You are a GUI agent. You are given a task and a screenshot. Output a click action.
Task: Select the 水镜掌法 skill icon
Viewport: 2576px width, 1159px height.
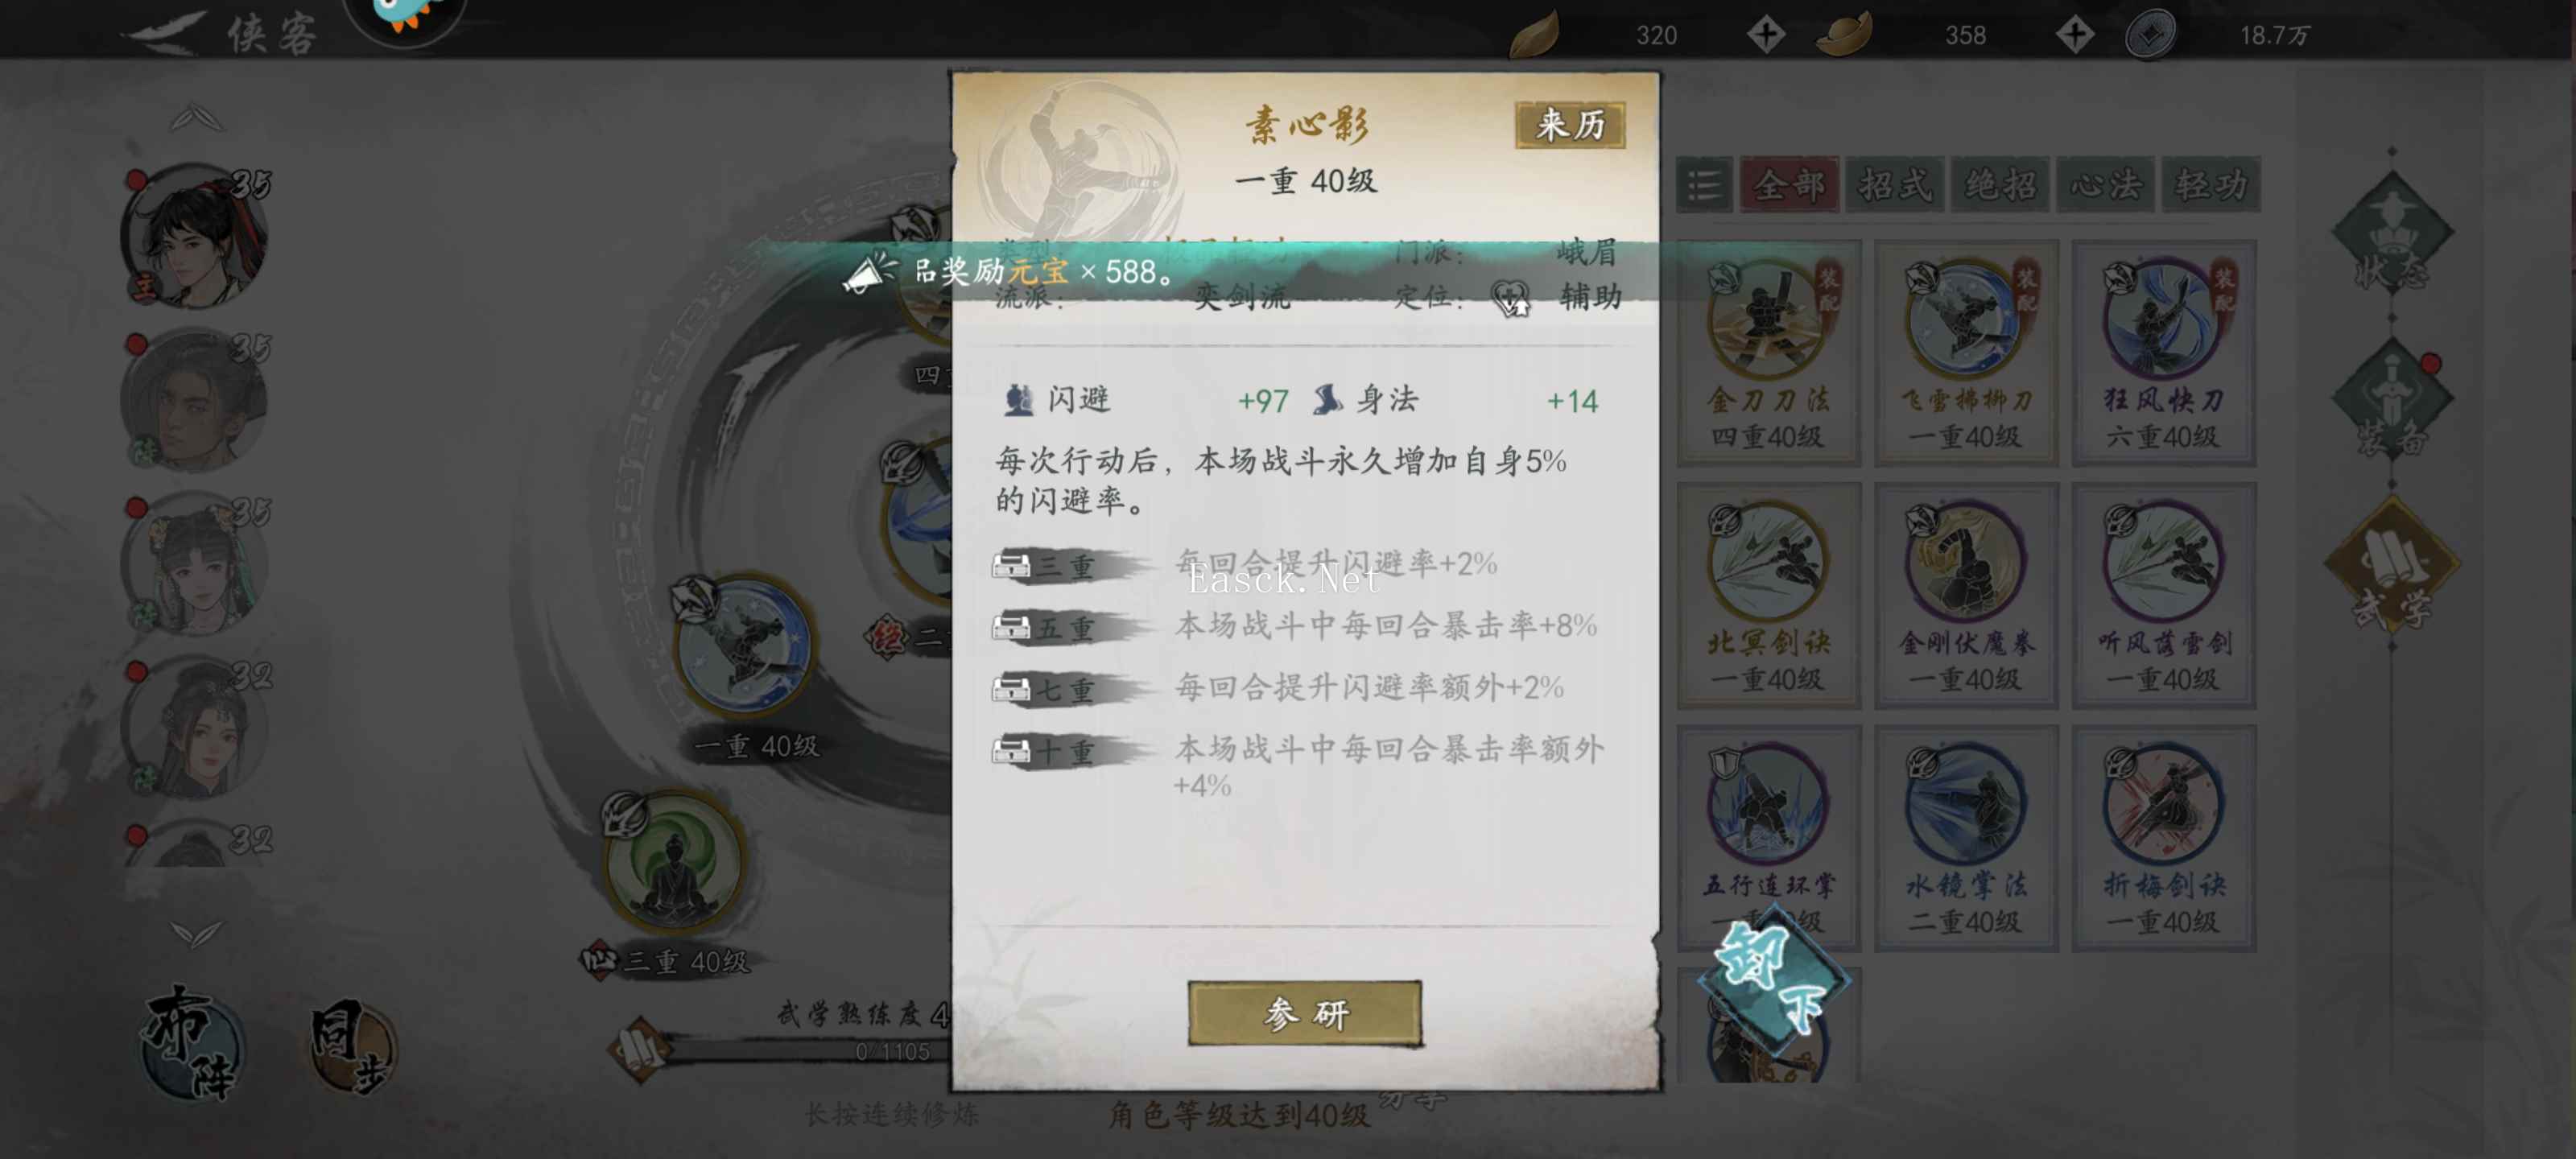click(1965, 803)
